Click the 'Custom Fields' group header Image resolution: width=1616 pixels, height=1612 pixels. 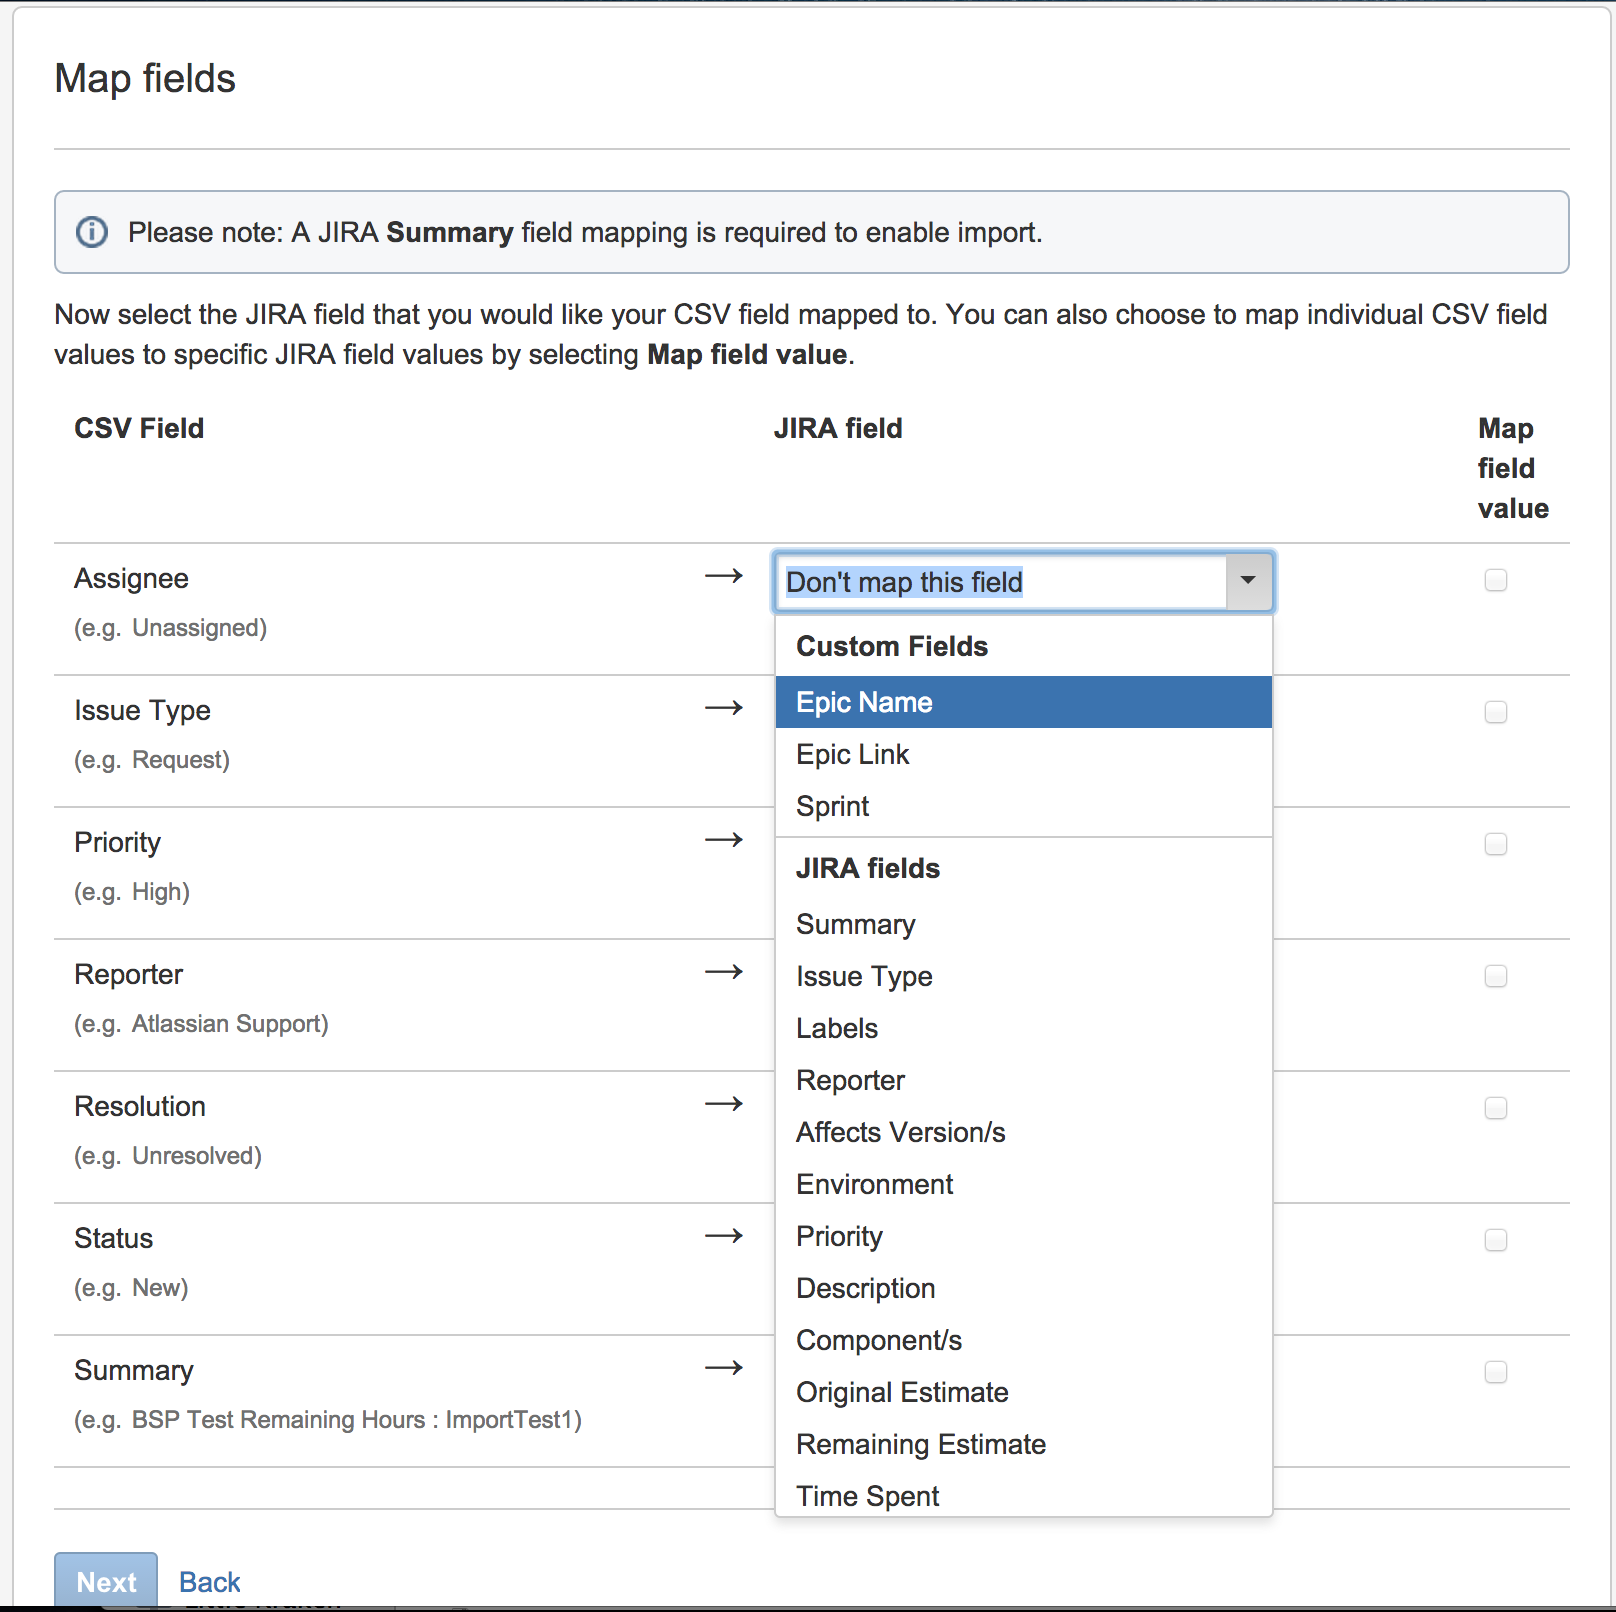(892, 646)
